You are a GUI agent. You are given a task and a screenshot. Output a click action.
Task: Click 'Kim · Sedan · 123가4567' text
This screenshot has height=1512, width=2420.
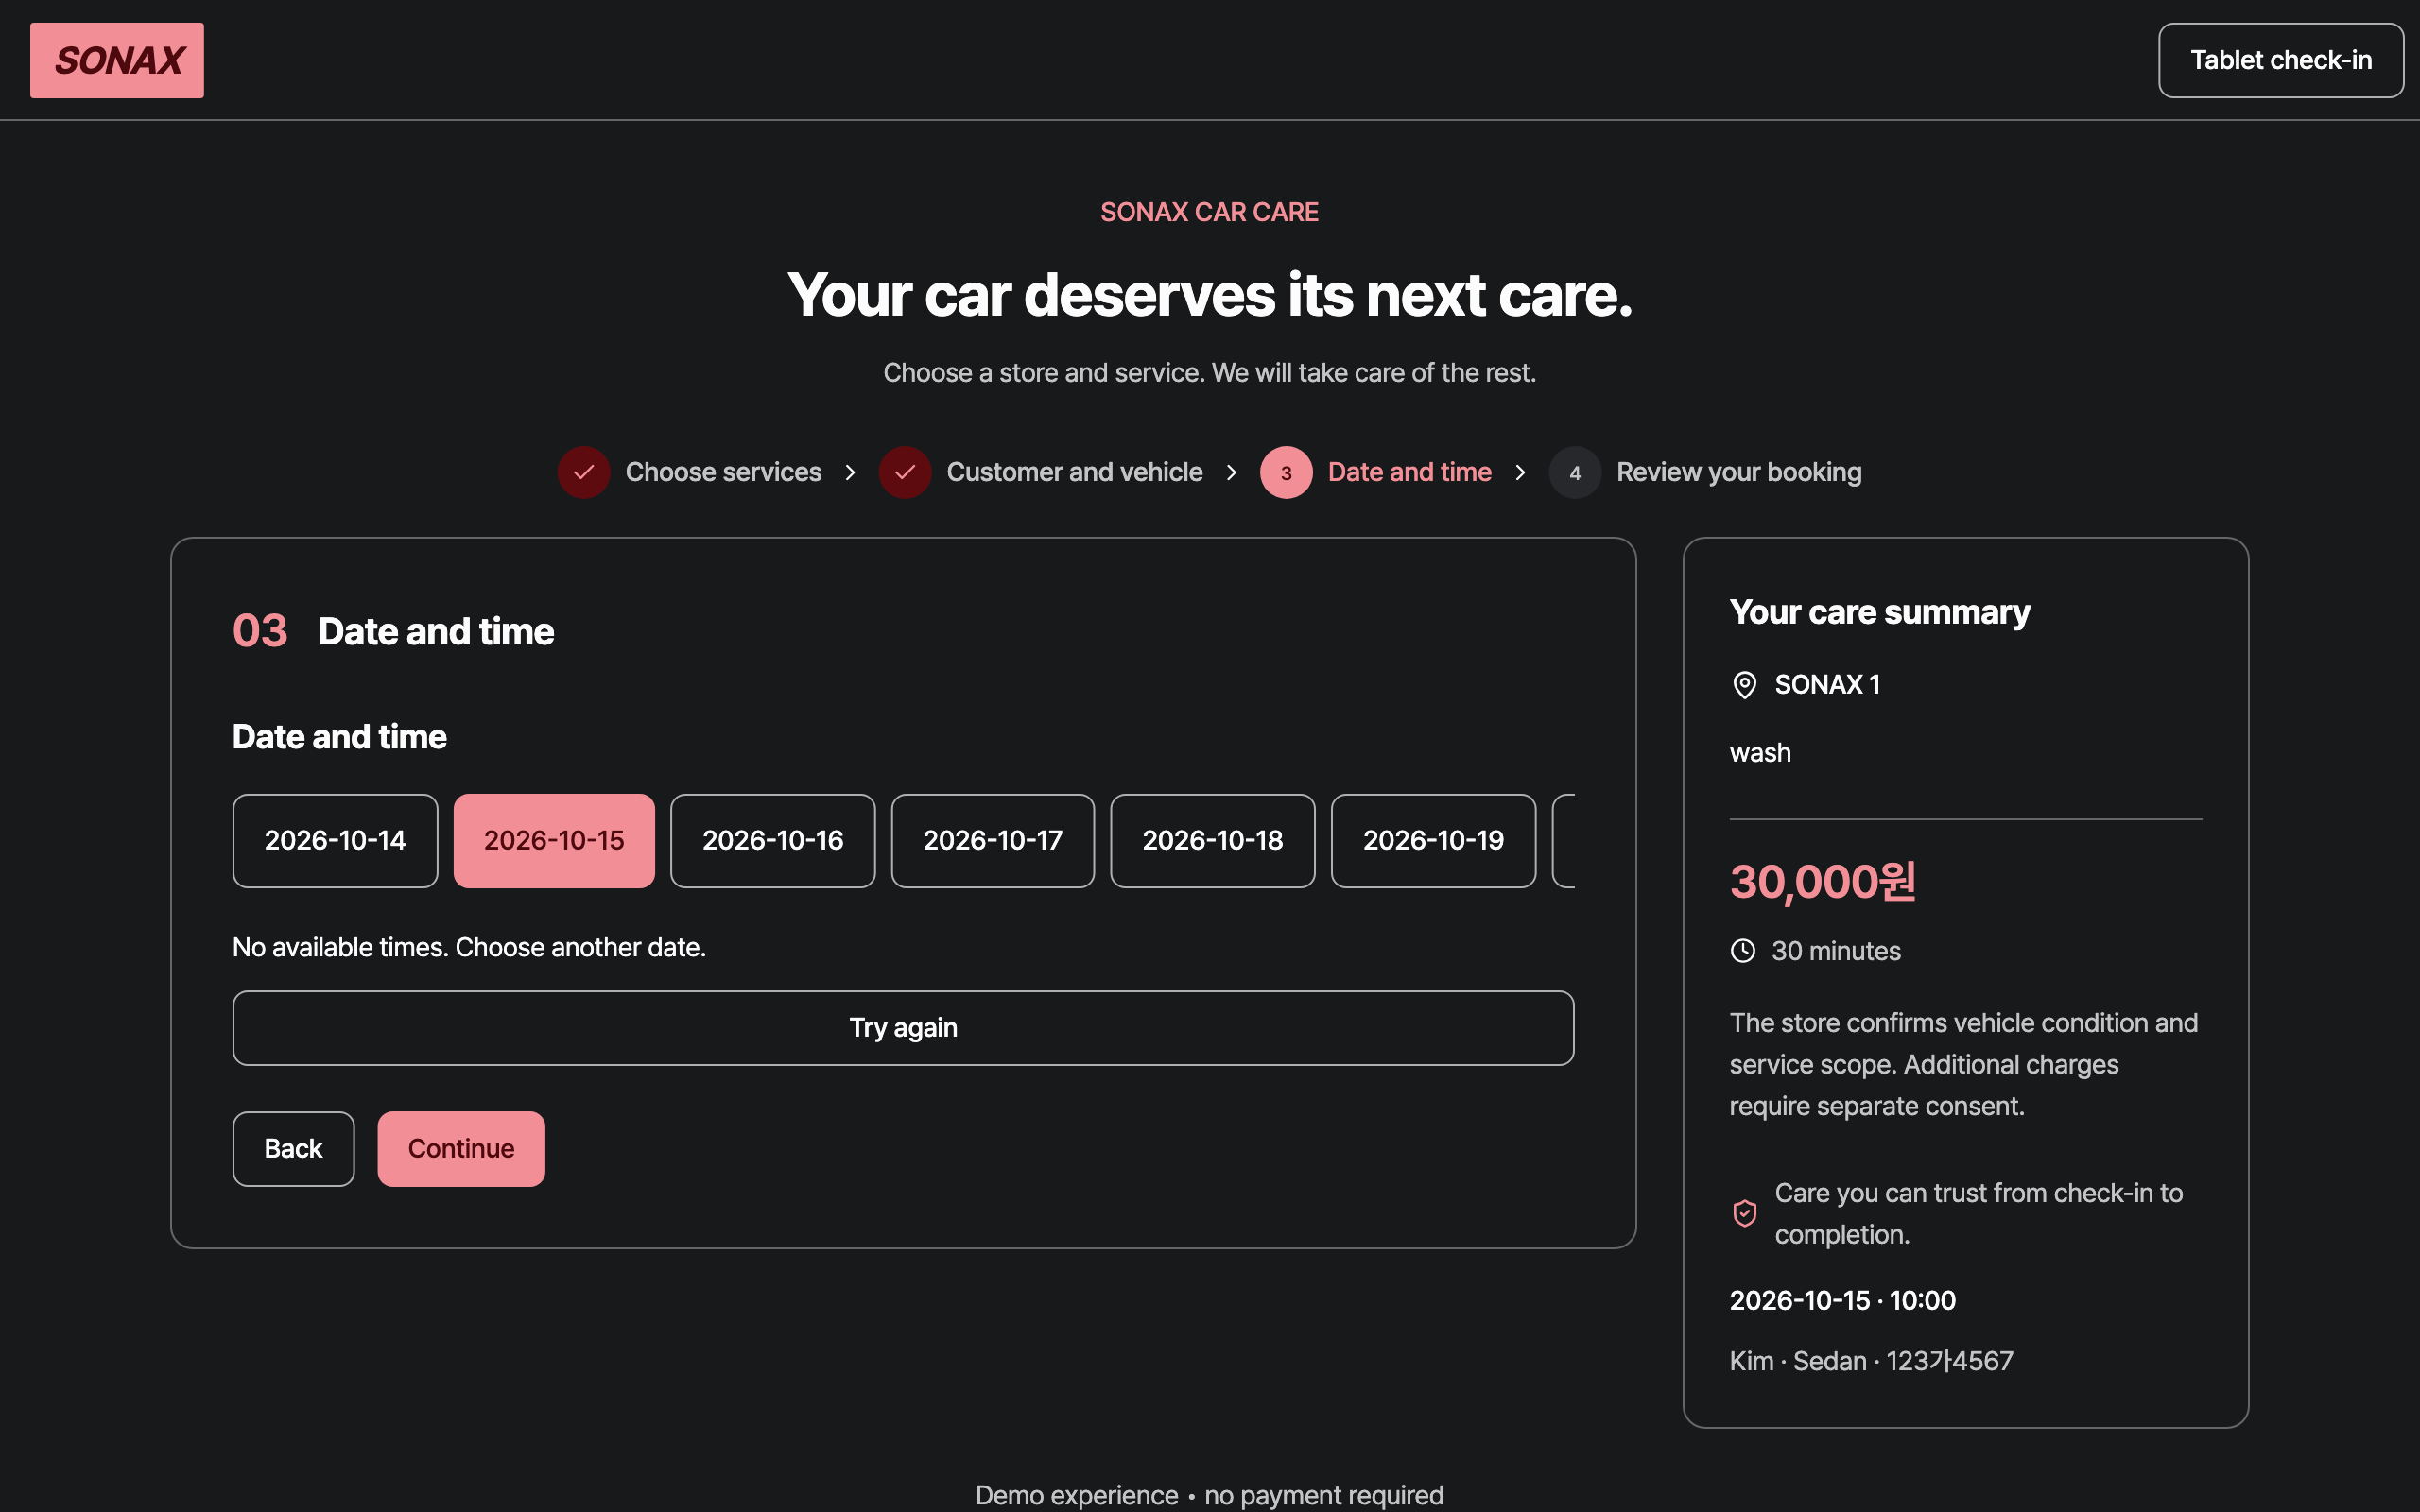click(x=1871, y=1361)
